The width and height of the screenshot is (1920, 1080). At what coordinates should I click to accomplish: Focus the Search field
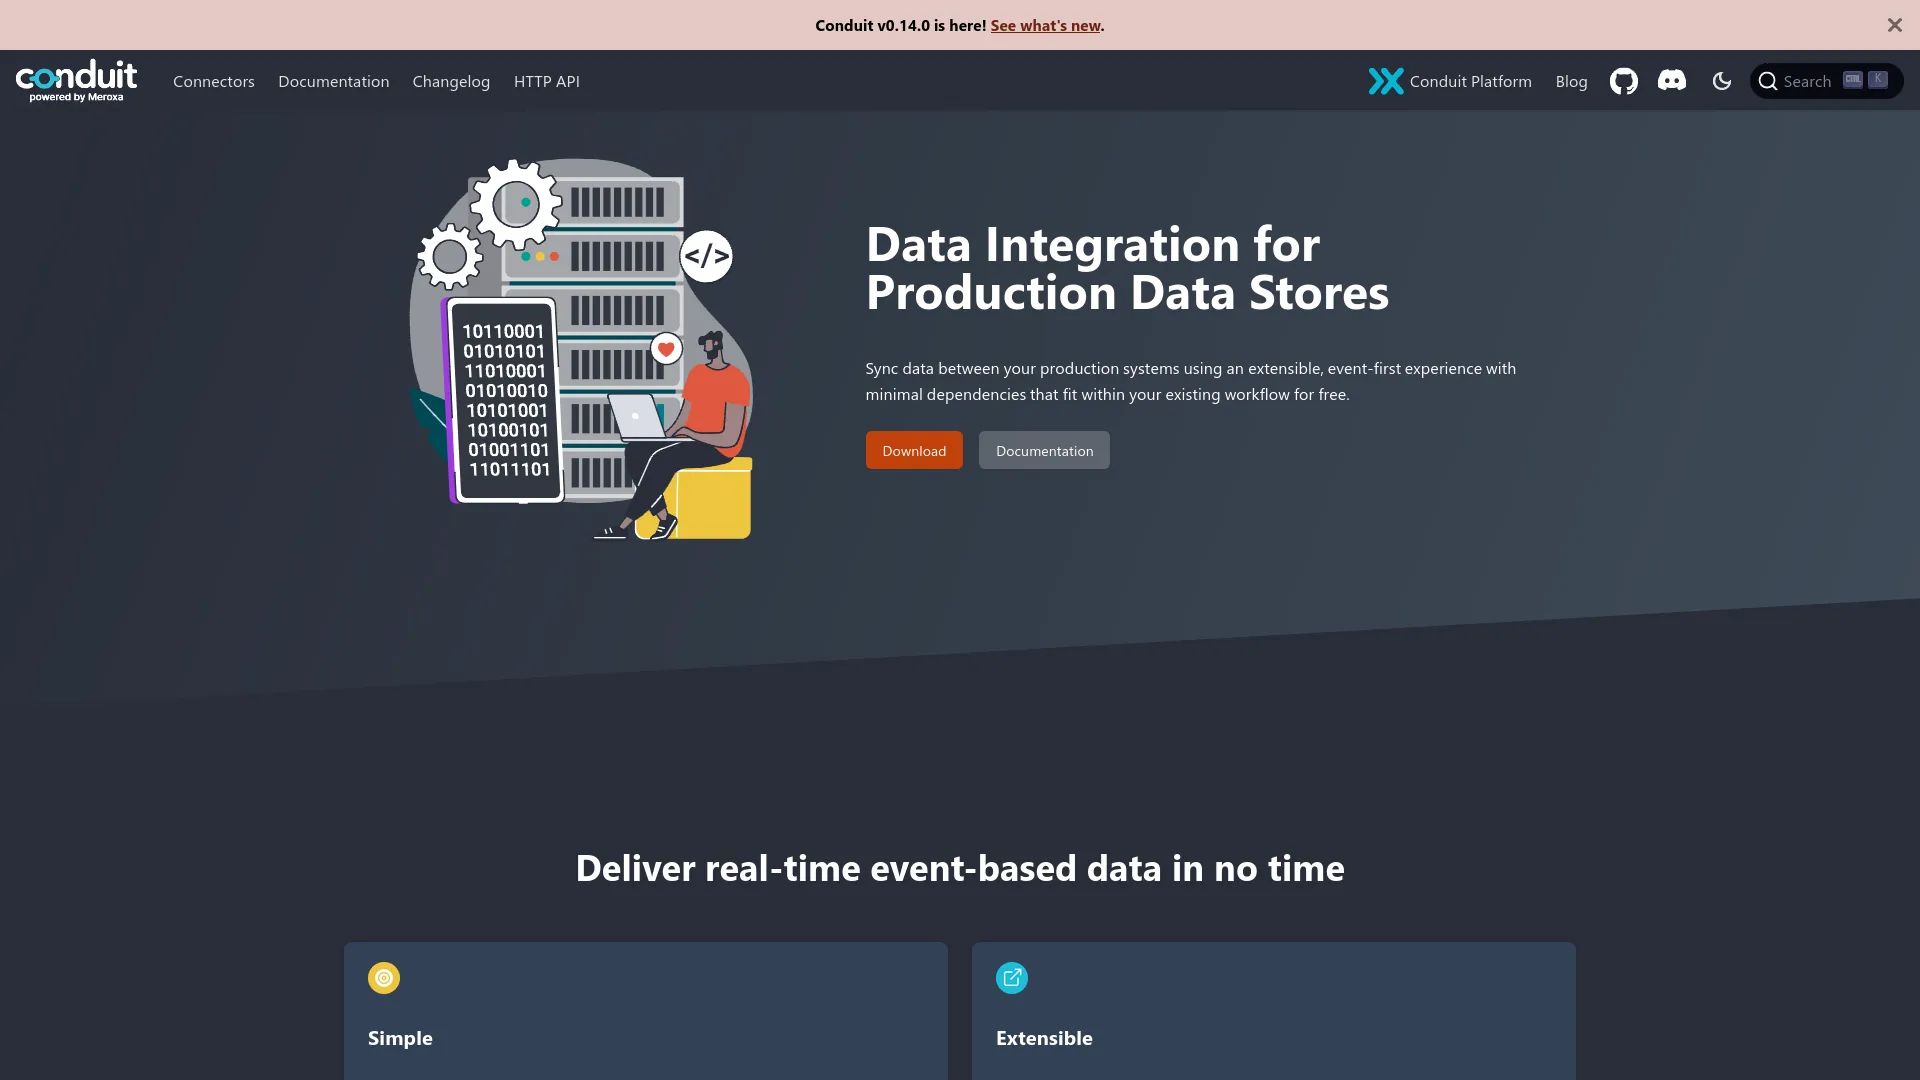[x=1826, y=81]
